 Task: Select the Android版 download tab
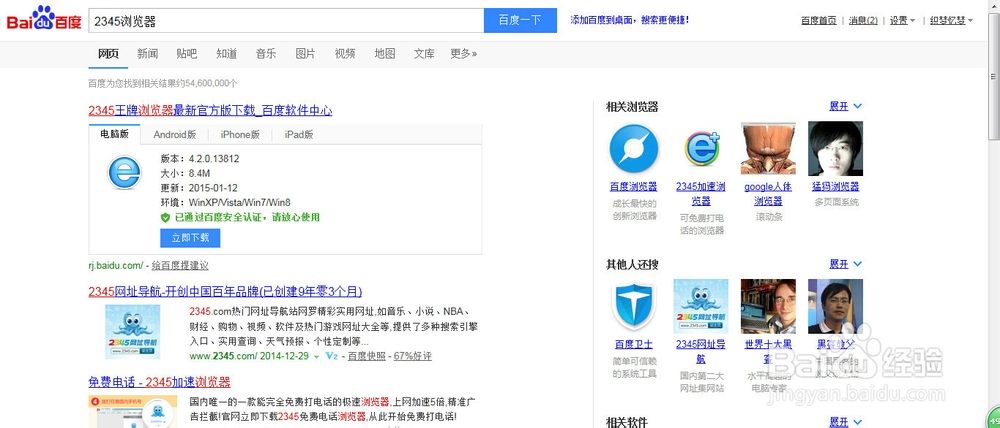175,135
